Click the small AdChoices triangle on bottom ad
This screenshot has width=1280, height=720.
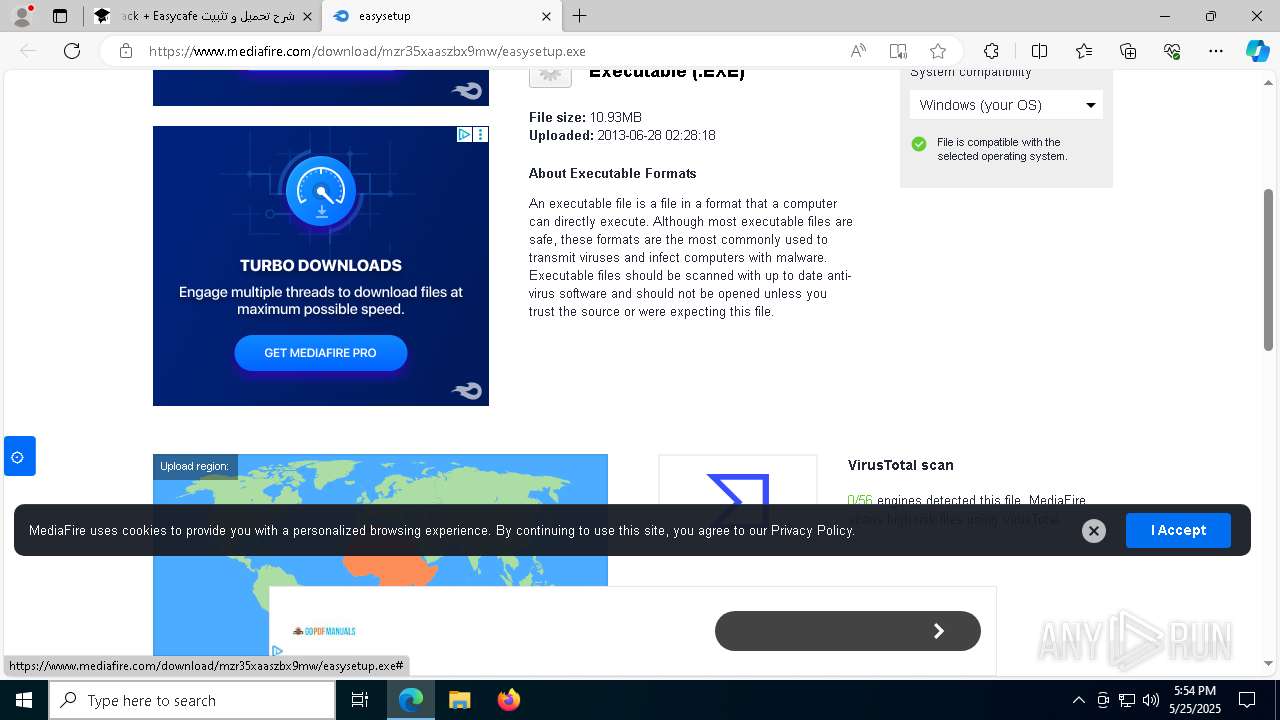[x=277, y=651]
